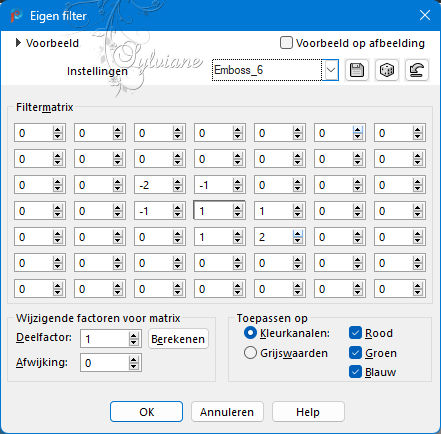
Task: Confirm with the OK button
Action: pyautogui.click(x=147, y=412)
